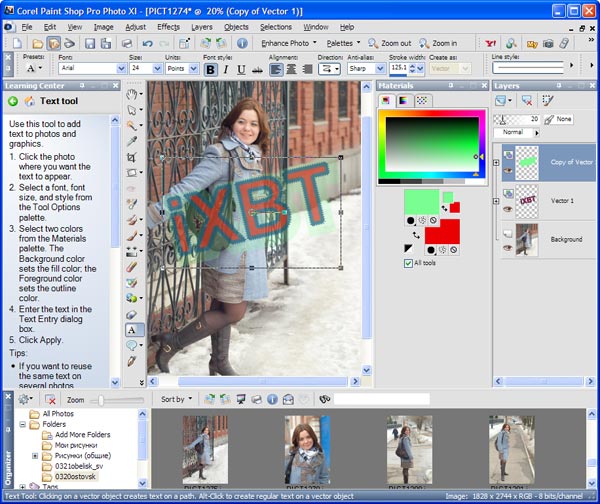The image size is (600, 504).
Task: Toggle visibility of the Vector 1 layer
Action: [x=508, y=207]
